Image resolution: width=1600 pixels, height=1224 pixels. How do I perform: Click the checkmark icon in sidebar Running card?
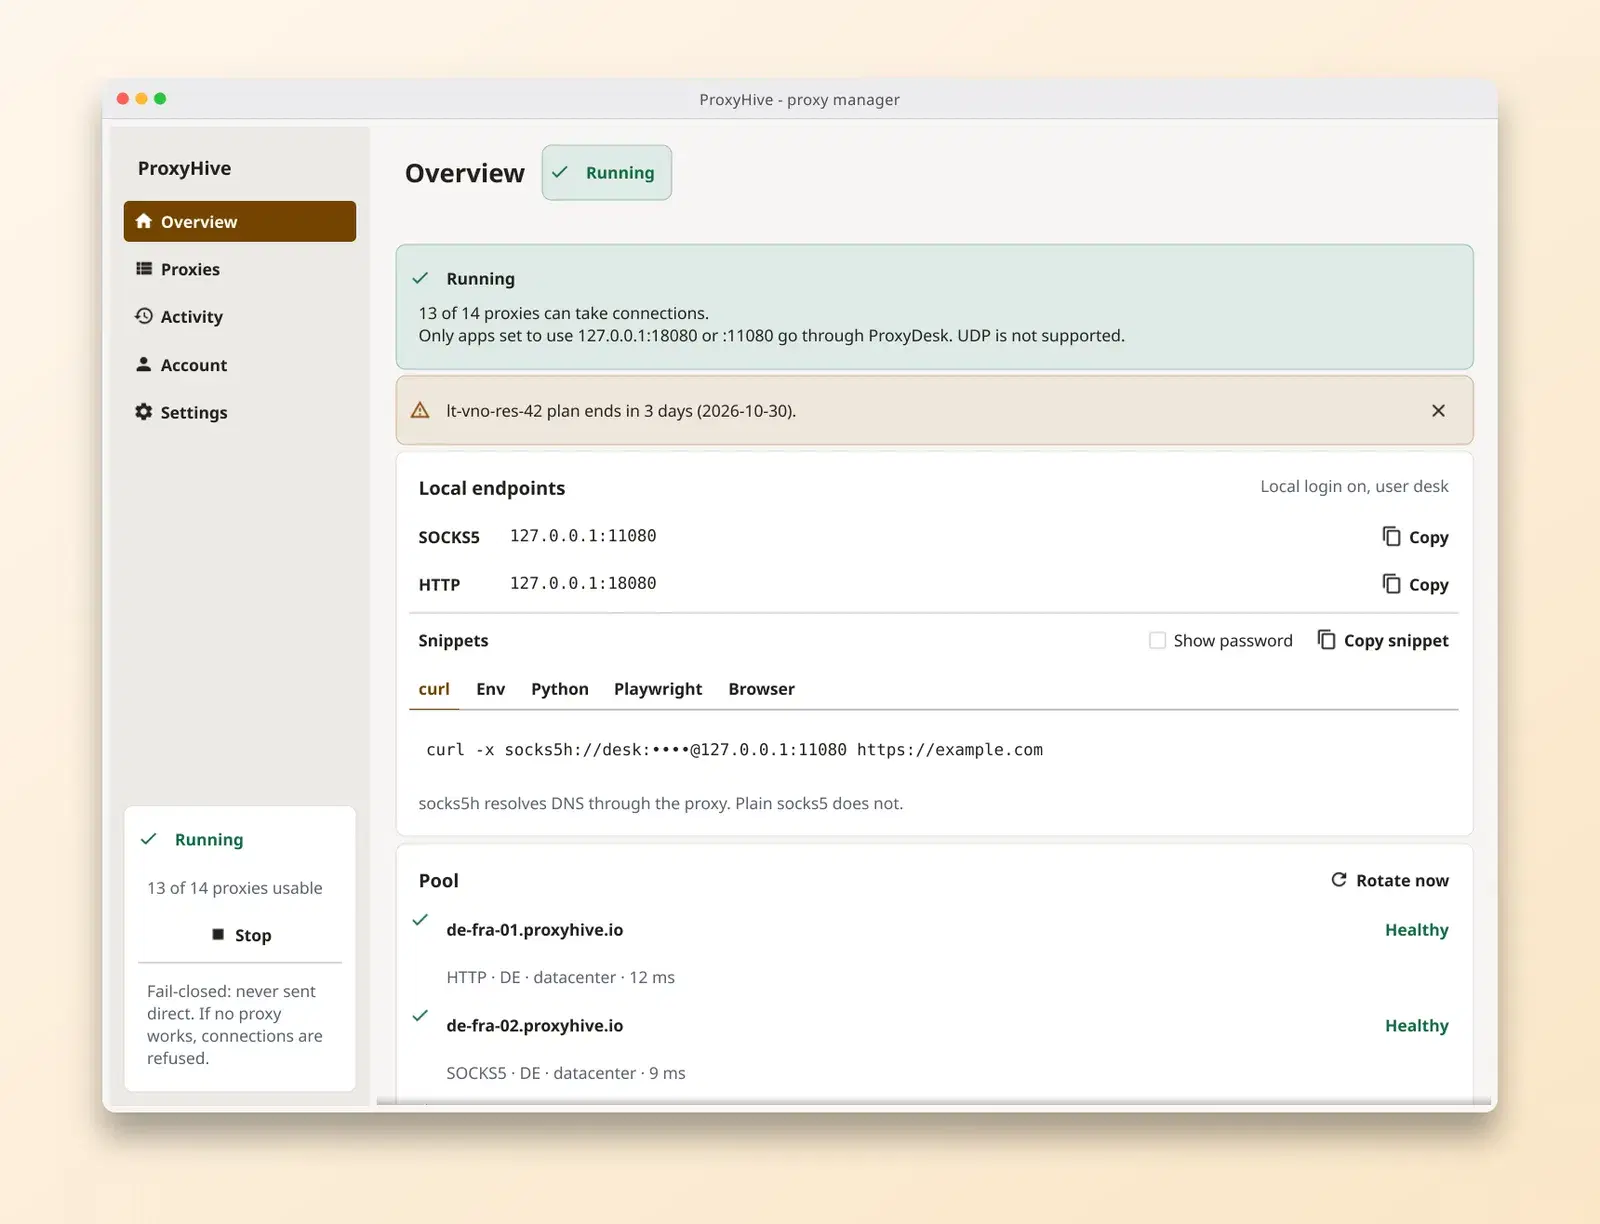[149, 839]
